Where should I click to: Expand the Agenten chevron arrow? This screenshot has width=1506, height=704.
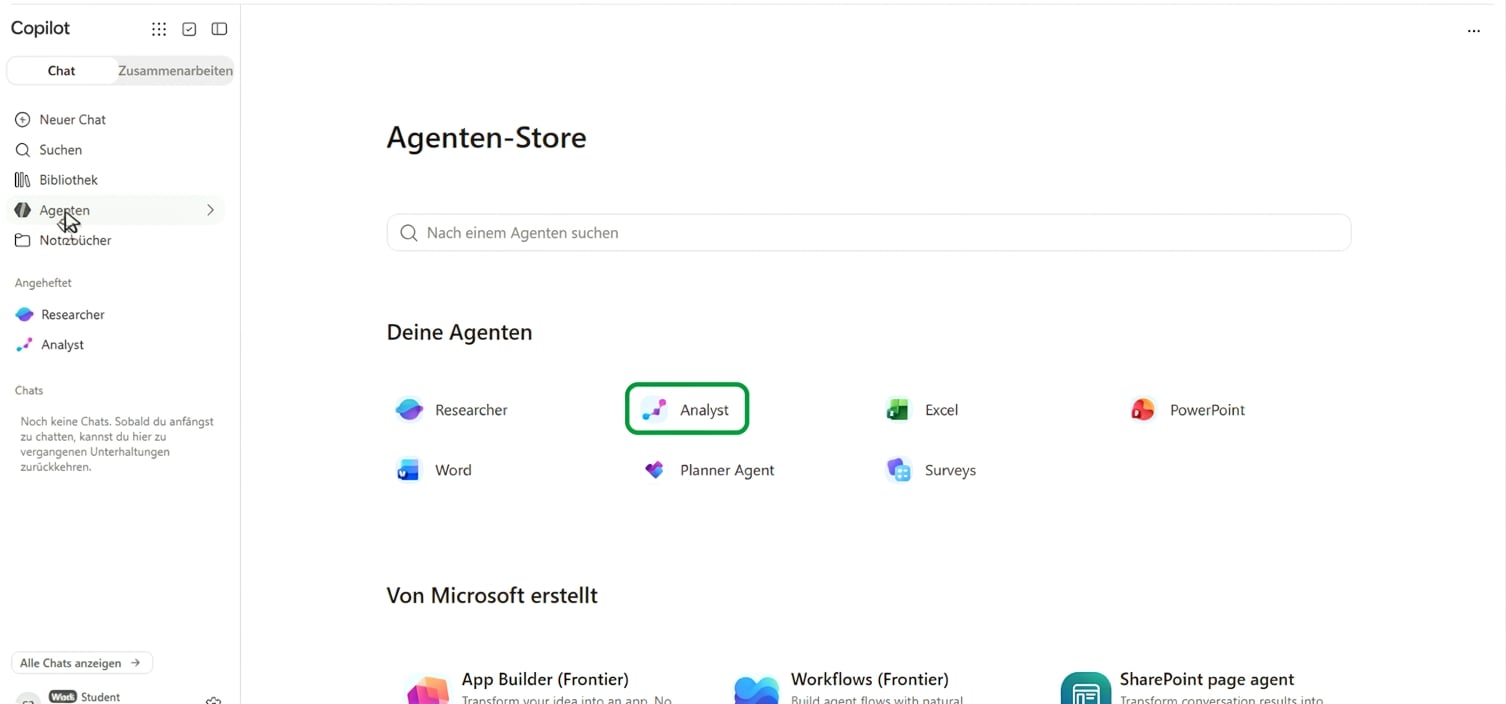210,210
